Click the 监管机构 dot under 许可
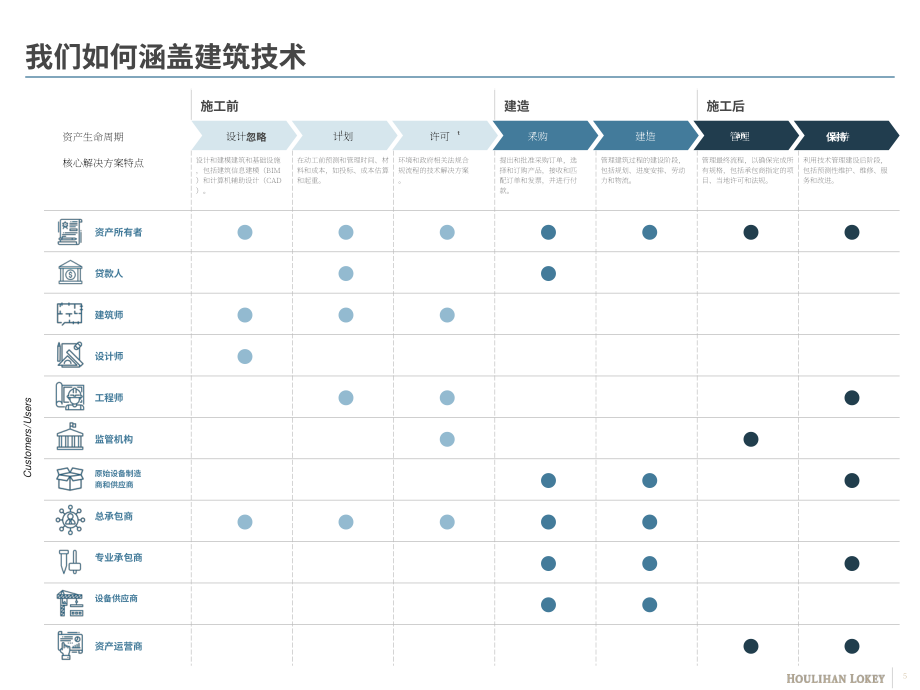Image resolution: width=920 pixels, height=690 pixels. click(447, 439)
